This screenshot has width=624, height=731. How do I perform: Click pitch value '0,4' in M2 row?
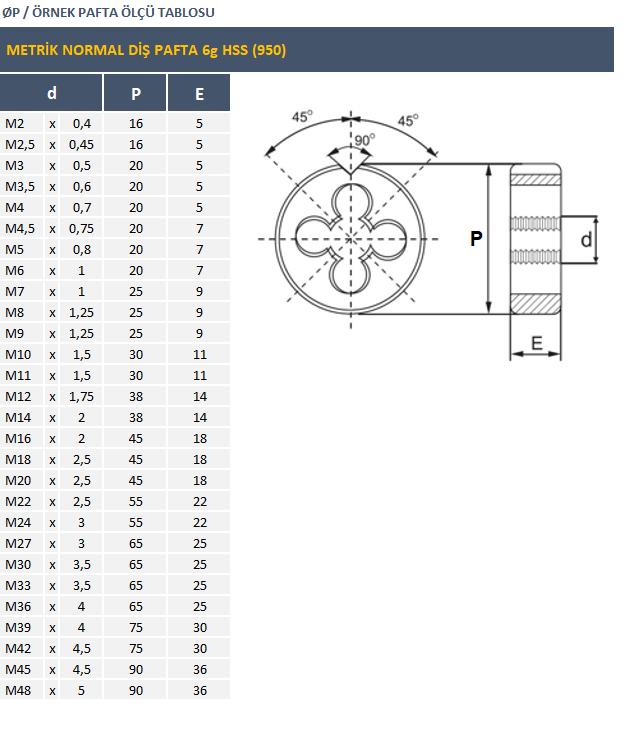point(82,124)
